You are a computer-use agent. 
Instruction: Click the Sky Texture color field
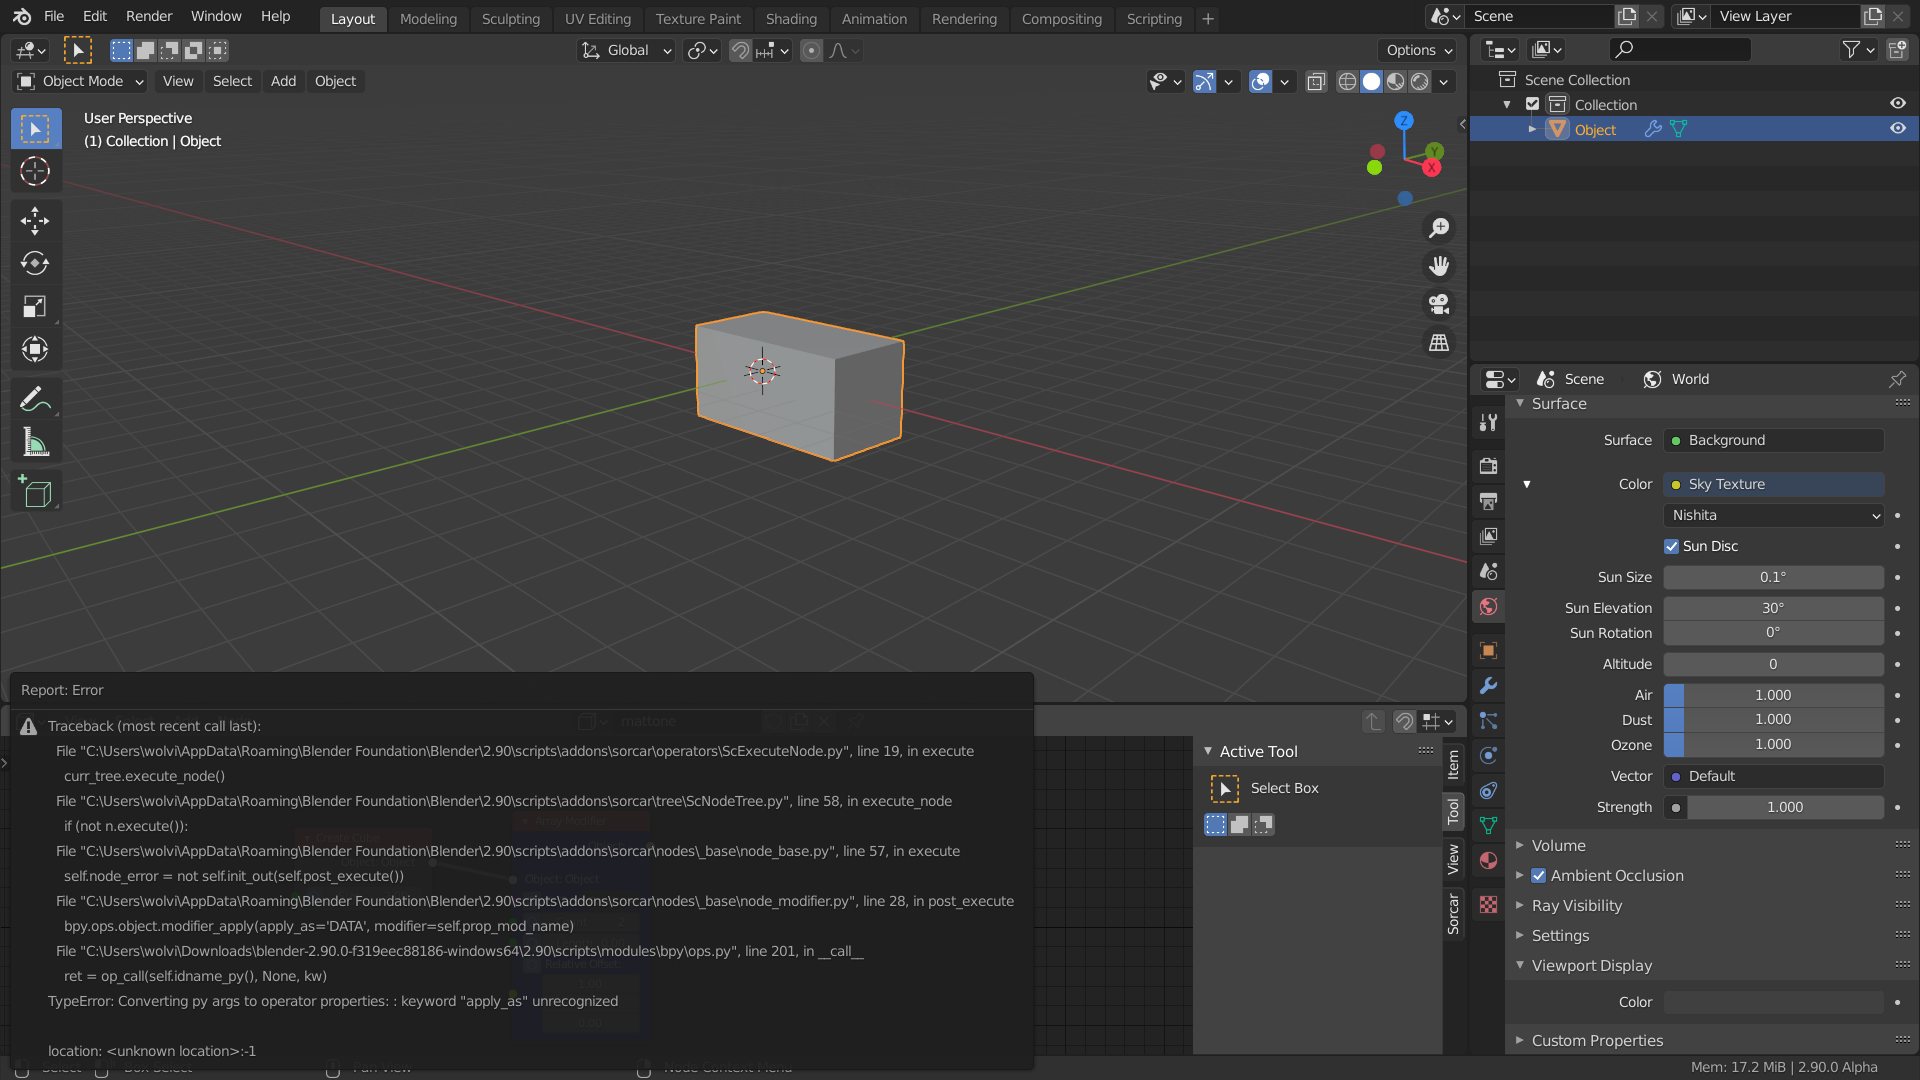coord(1773,484)
